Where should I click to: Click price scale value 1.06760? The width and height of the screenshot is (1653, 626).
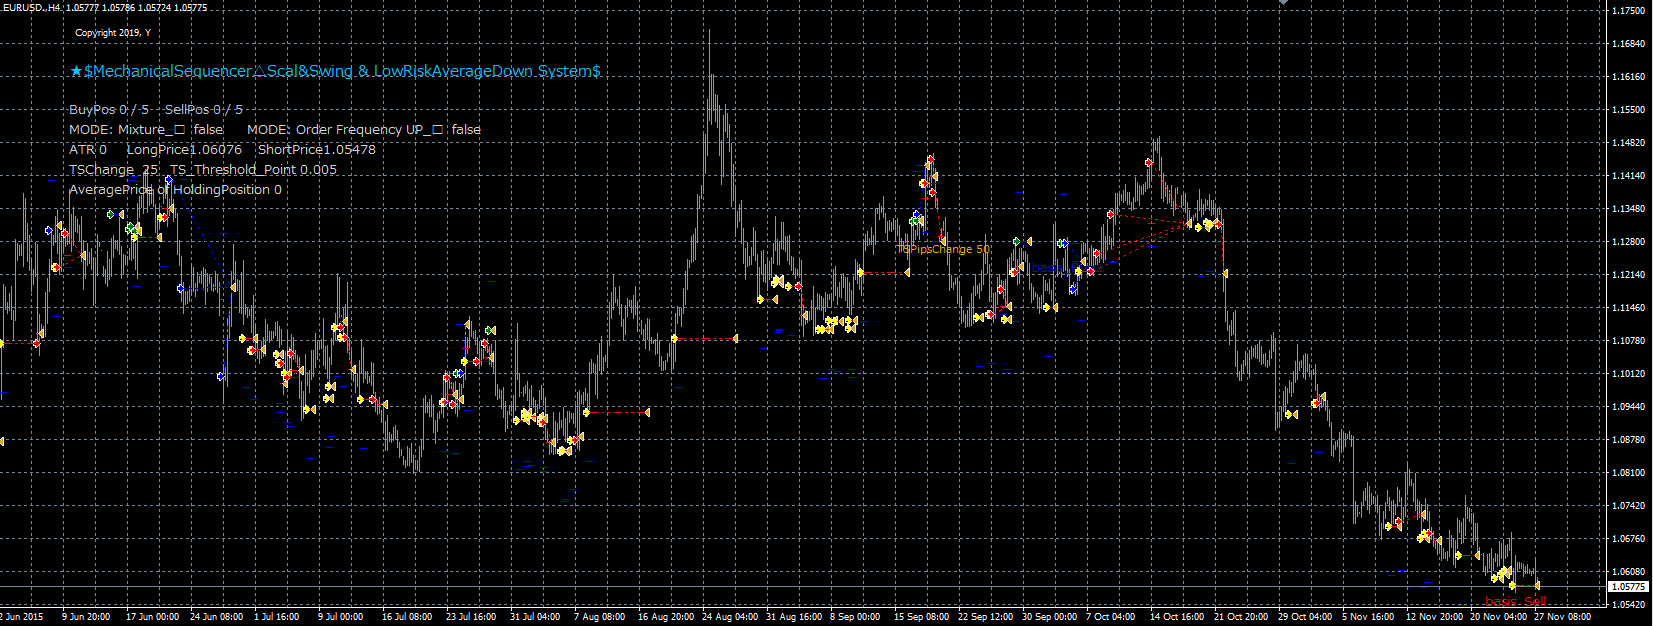[x=1629, y=539]
